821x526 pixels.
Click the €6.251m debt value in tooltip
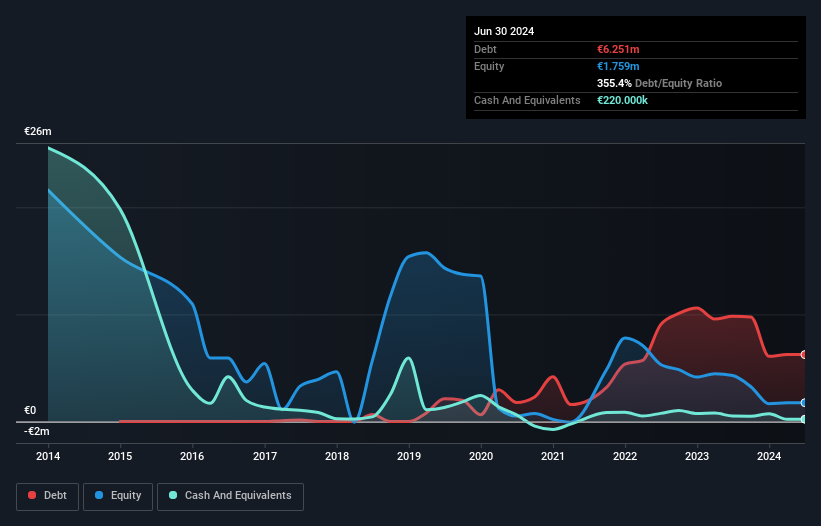coord(618,49)
